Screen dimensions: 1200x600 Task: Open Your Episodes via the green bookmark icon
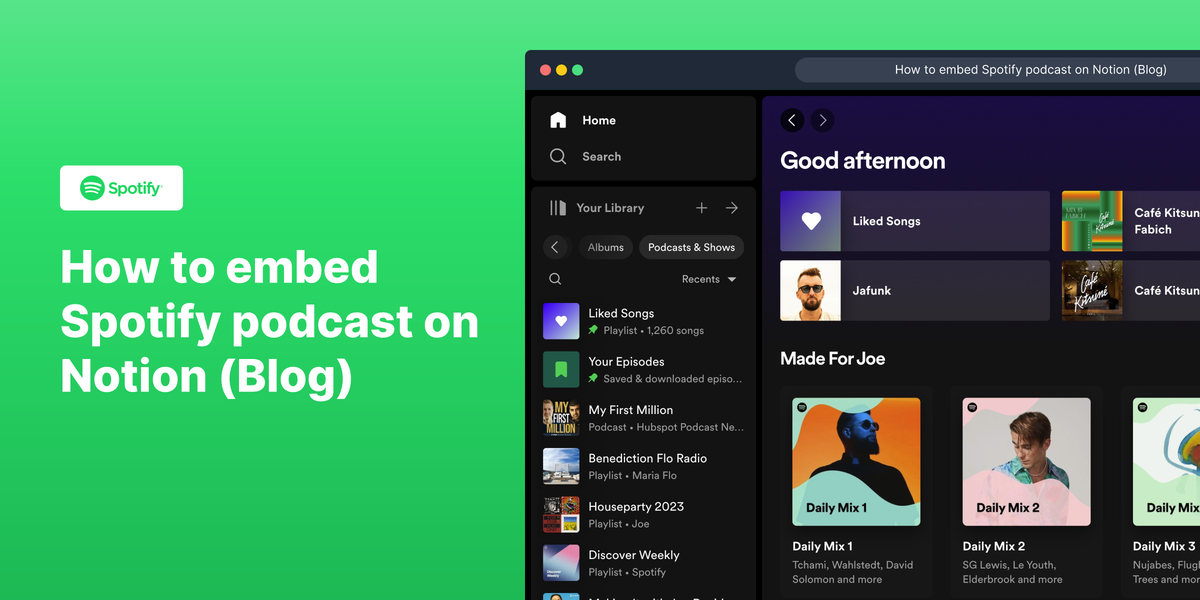(561, 369)
